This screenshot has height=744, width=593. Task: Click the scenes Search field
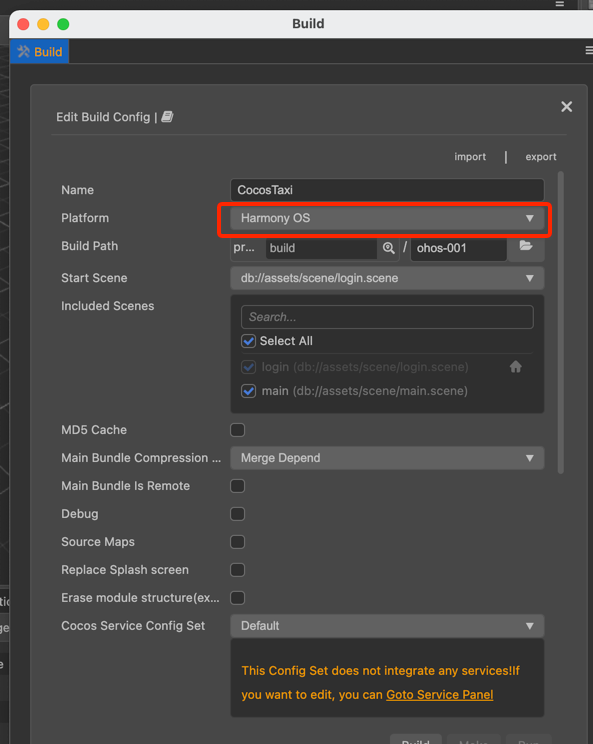click(387, 317)
